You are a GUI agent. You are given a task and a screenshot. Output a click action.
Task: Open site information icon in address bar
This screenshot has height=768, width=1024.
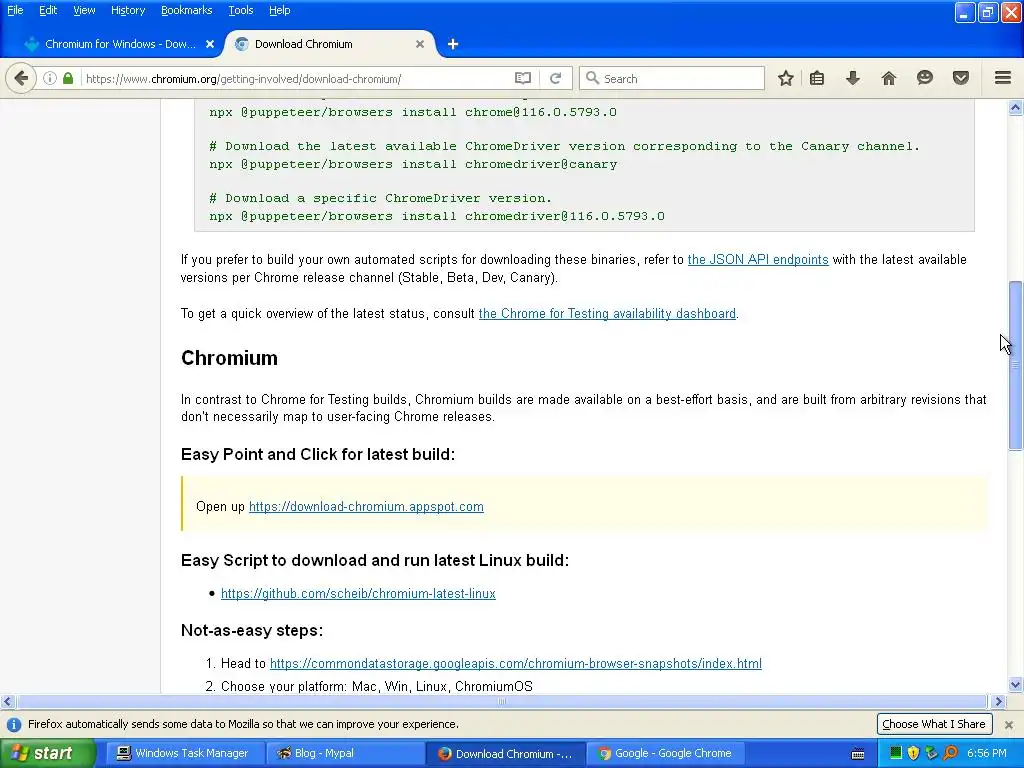tap(50, 78)
